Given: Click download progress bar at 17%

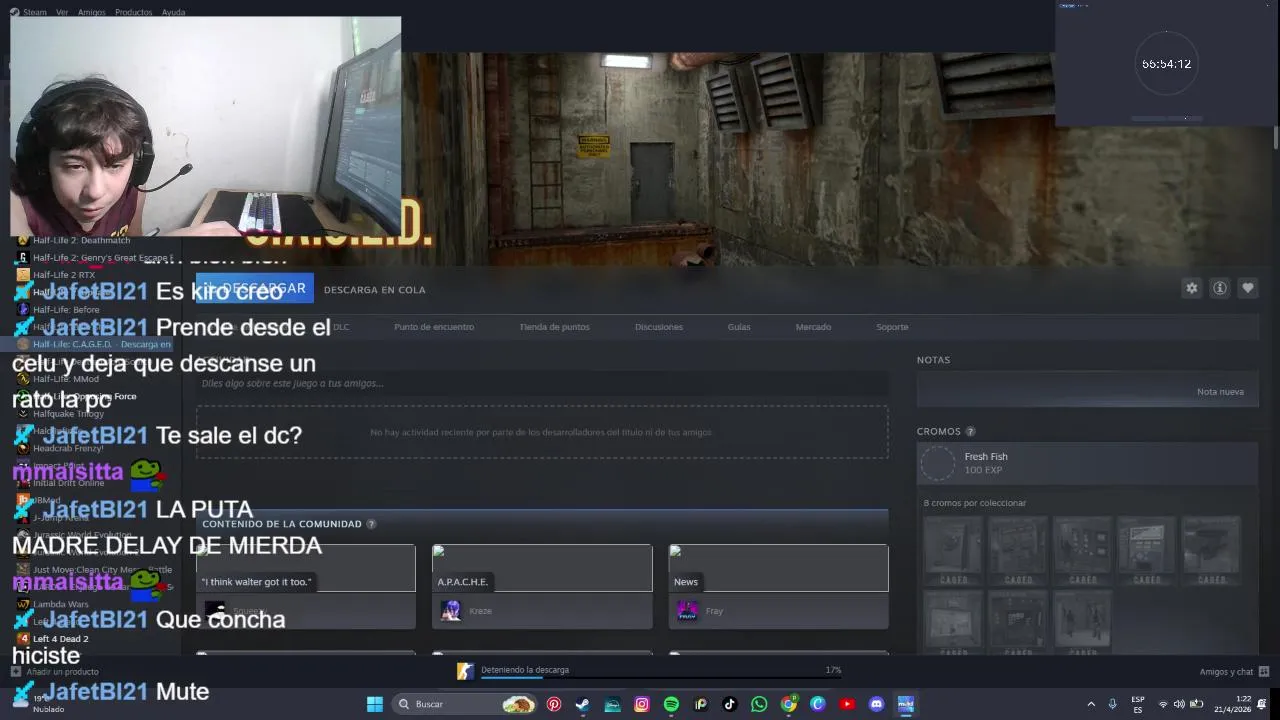Looking at the screenshot, I should 661,678.
